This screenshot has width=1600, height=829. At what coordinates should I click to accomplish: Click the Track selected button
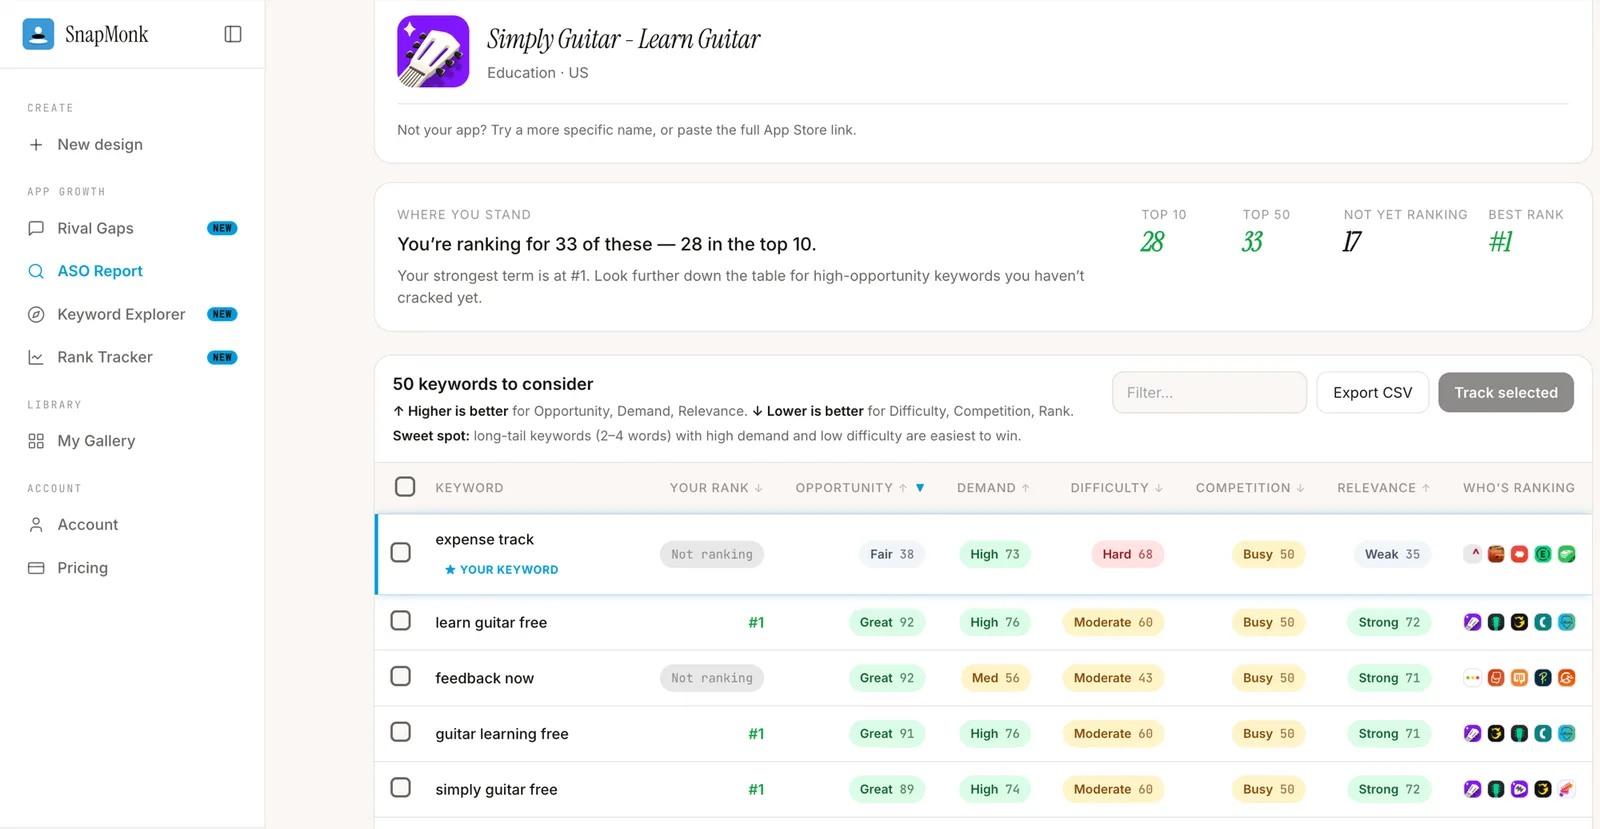[x=1506, y=392]
